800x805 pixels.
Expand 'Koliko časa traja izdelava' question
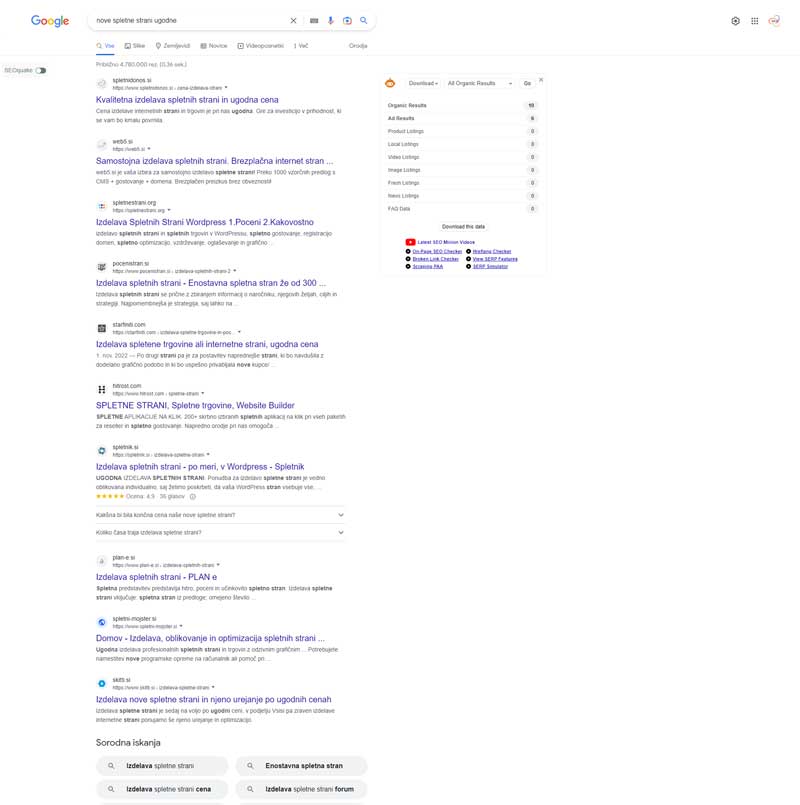[x=220, y=532]
